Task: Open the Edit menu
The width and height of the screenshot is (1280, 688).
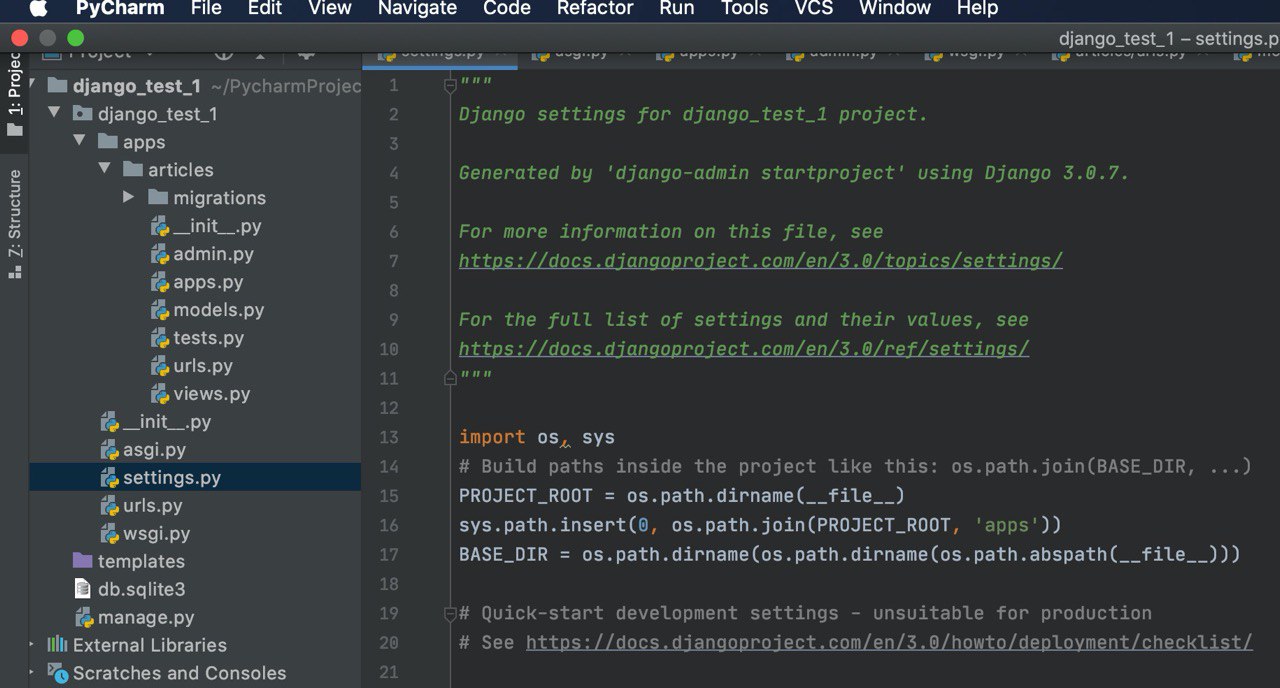Action: pos(265,9)
